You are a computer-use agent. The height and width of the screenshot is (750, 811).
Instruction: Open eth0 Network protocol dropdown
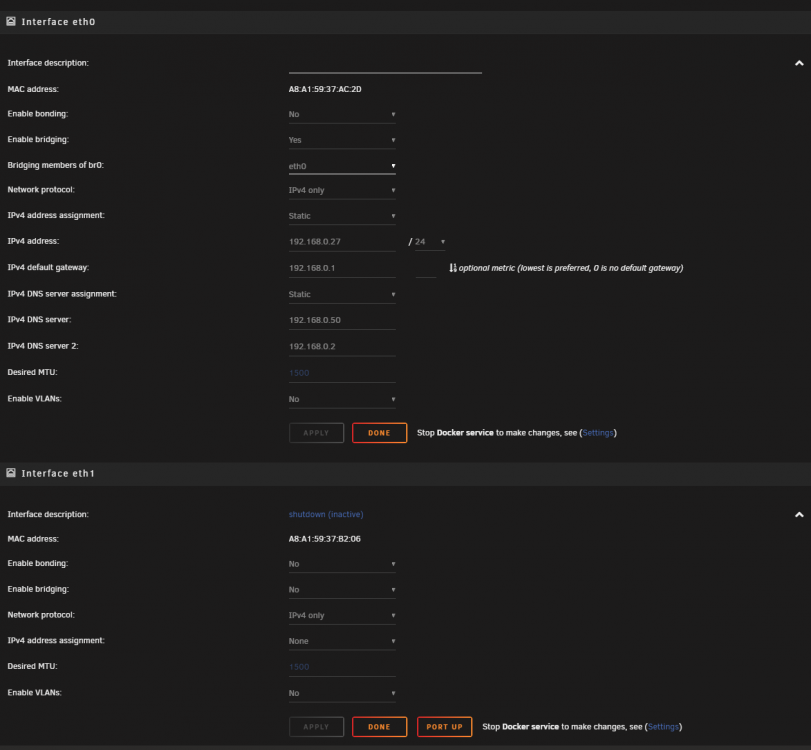click(342, 190)
